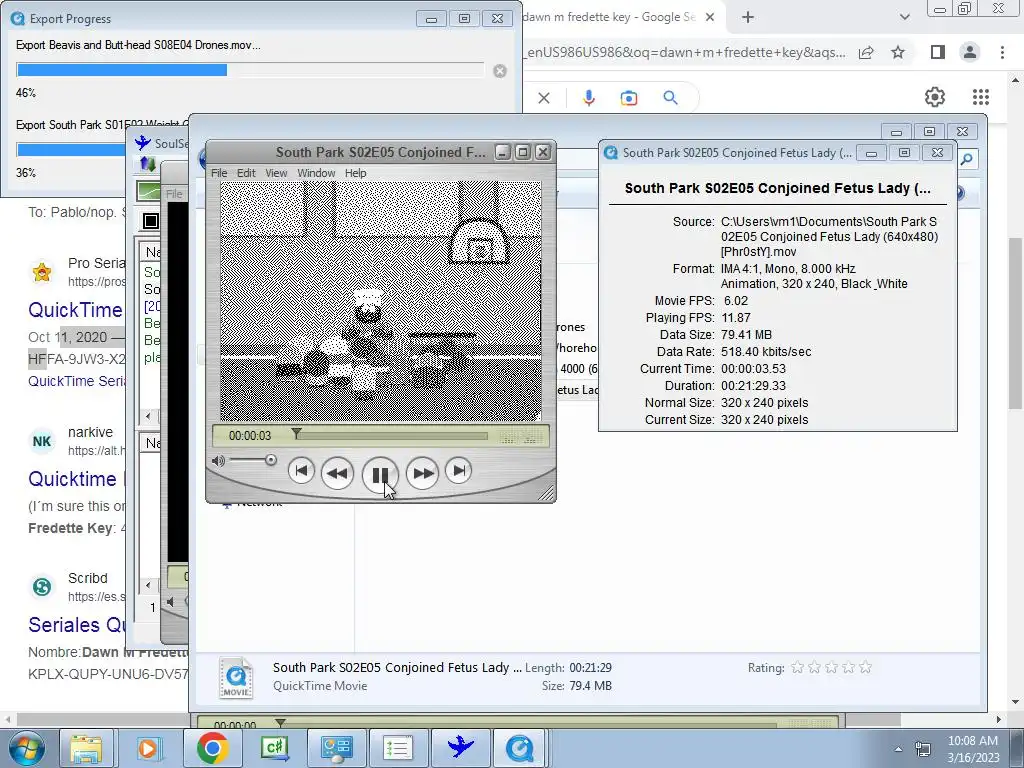
Task: Click the QuickTime player resize grip corner
Action: tap(546, 494)
